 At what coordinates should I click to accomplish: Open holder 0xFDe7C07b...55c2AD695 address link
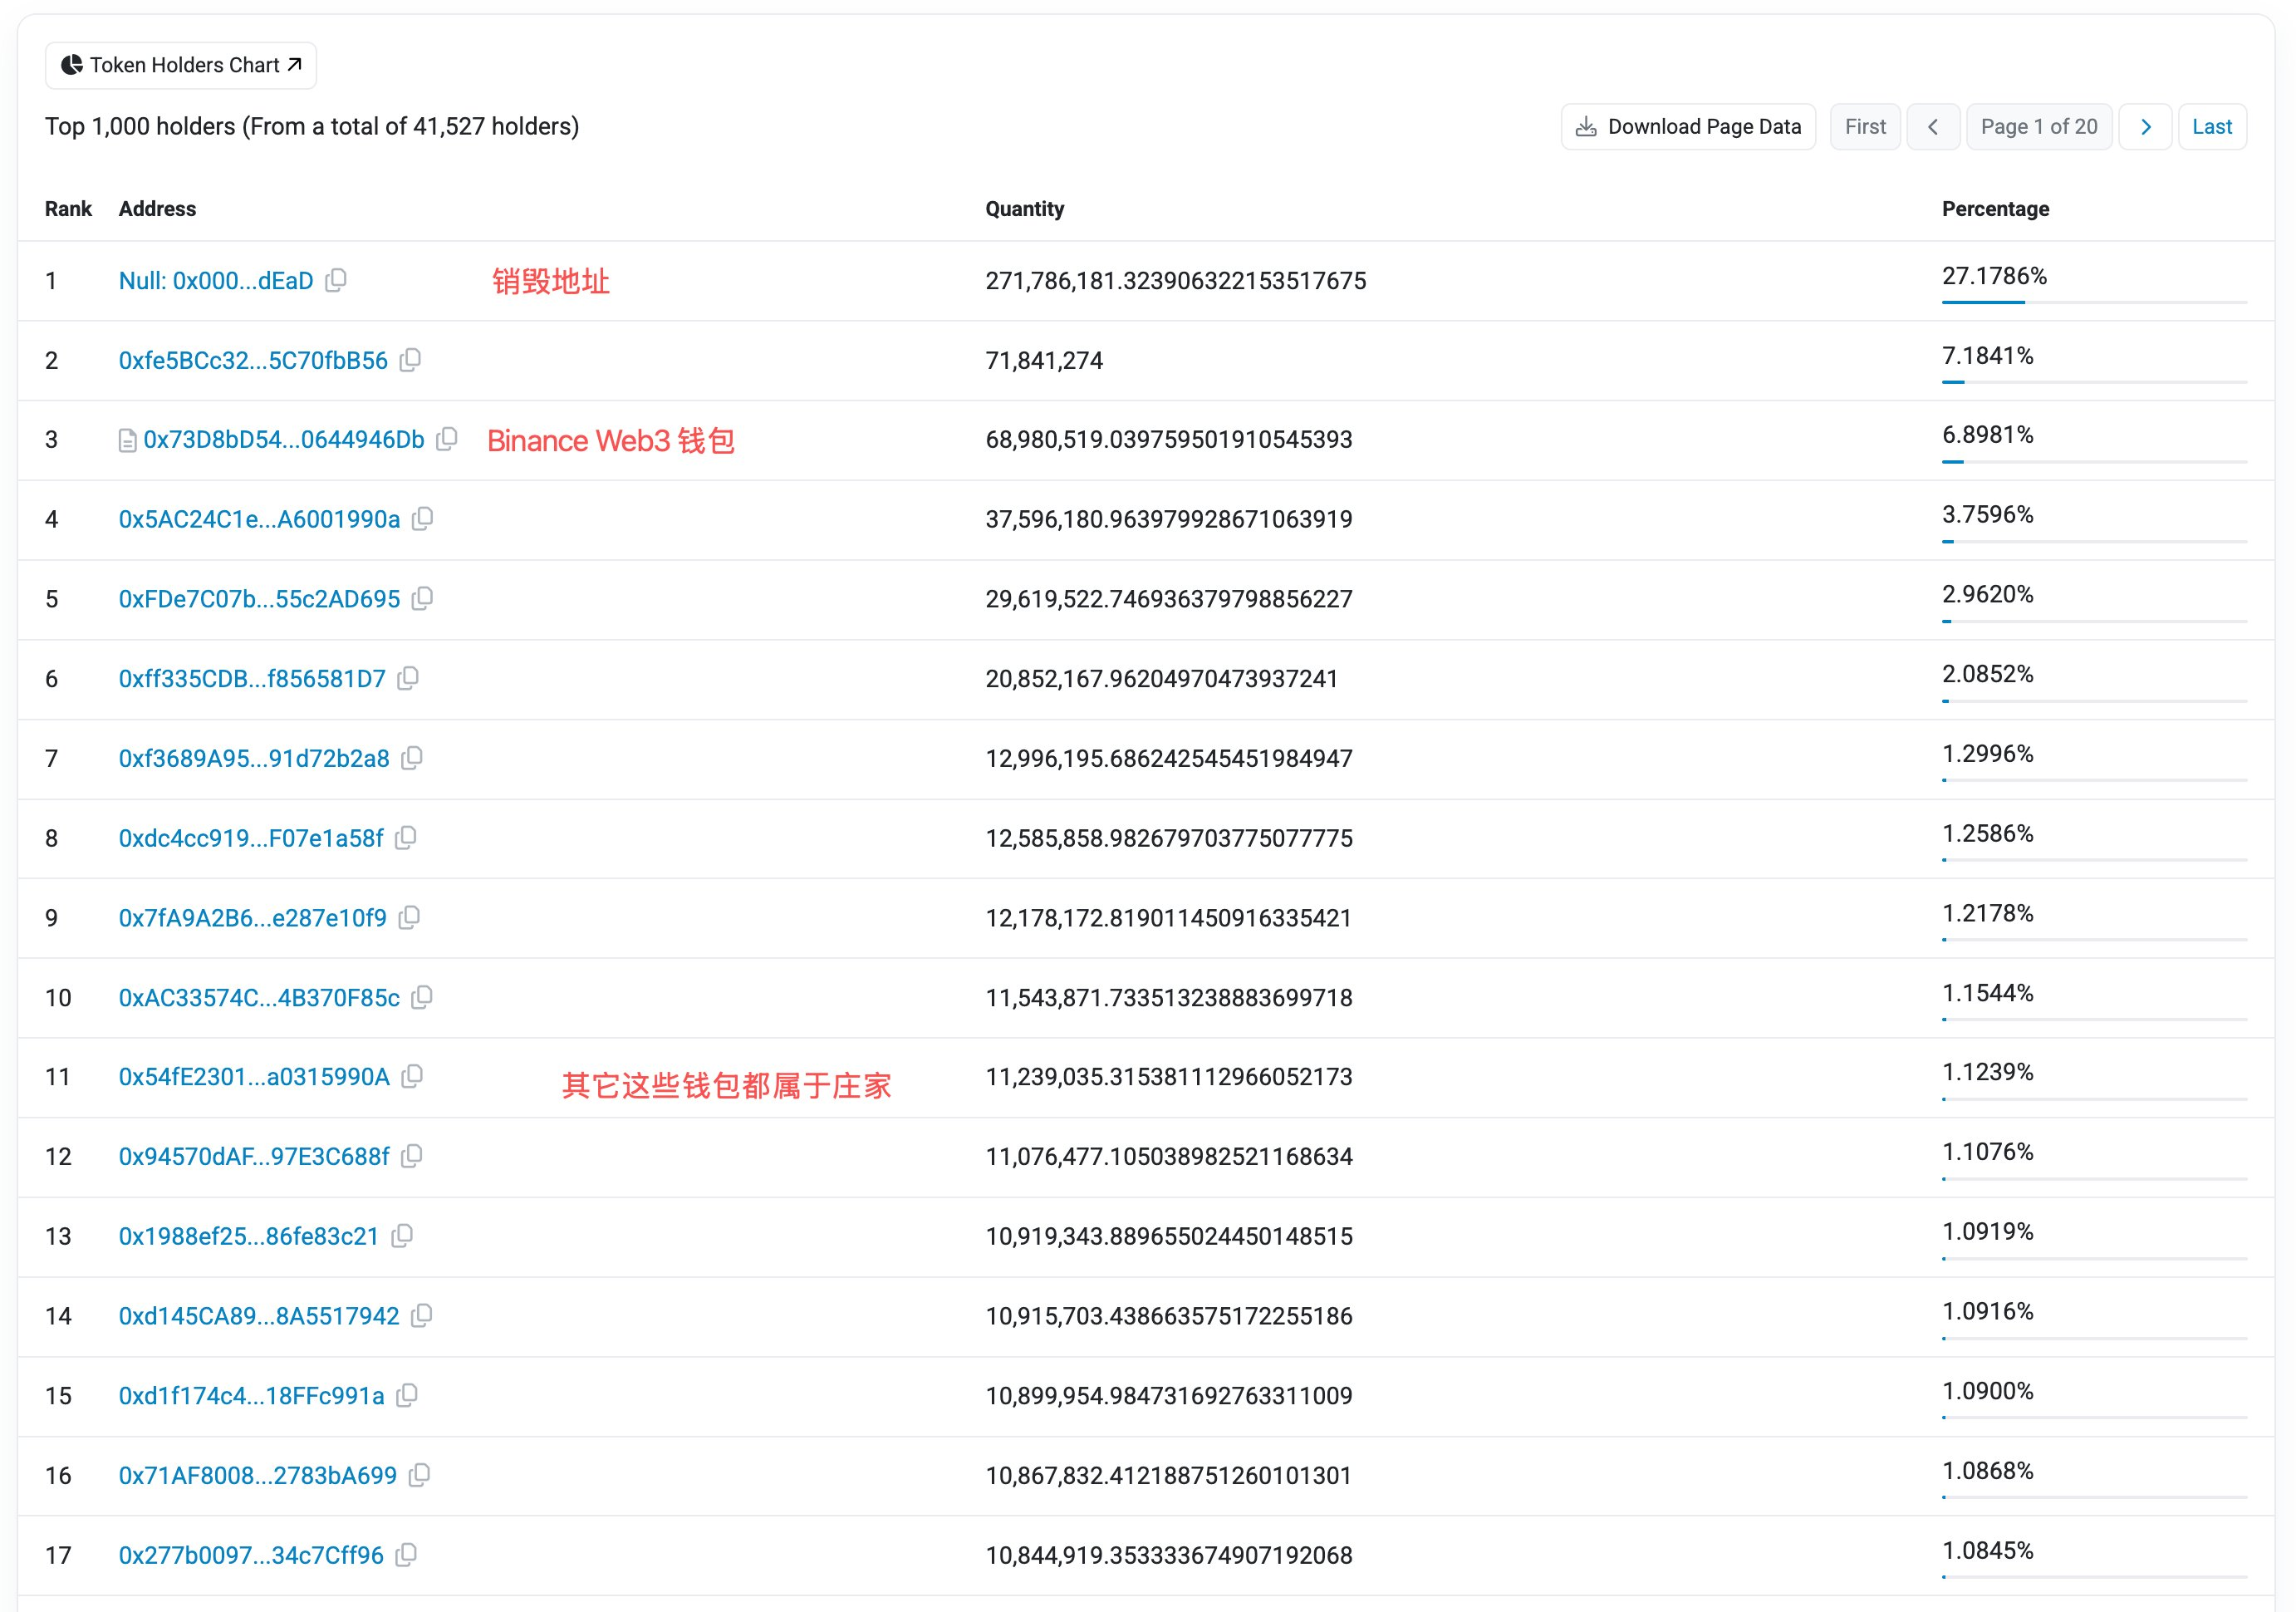coord(259,599)
